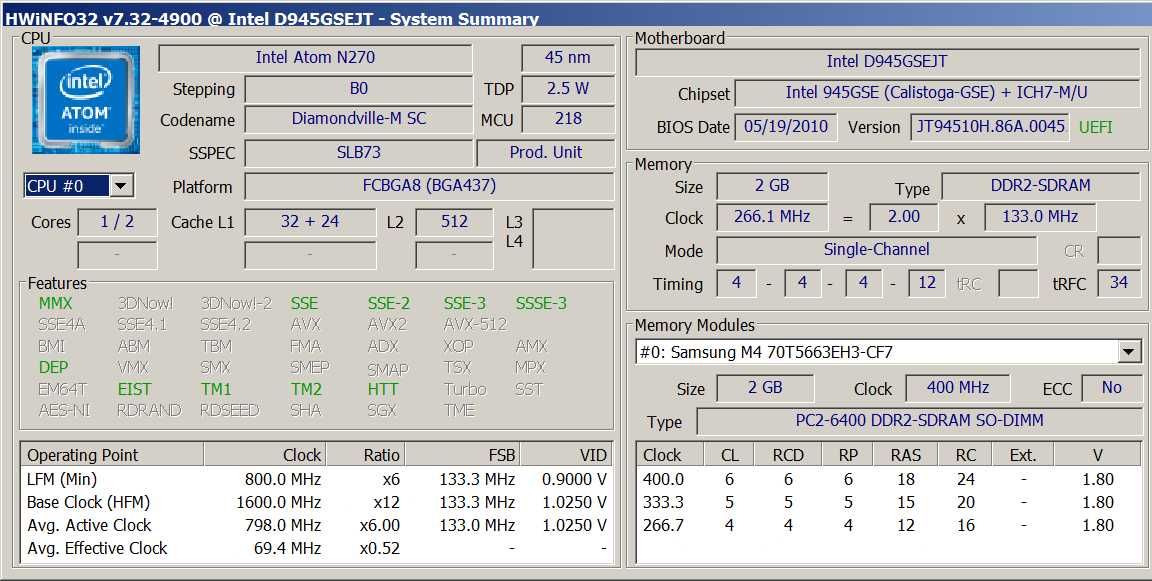Select the Diamondville-M SC codename field
The width and height of the screenshot is (1152, 581).
[x=359, y=119]
